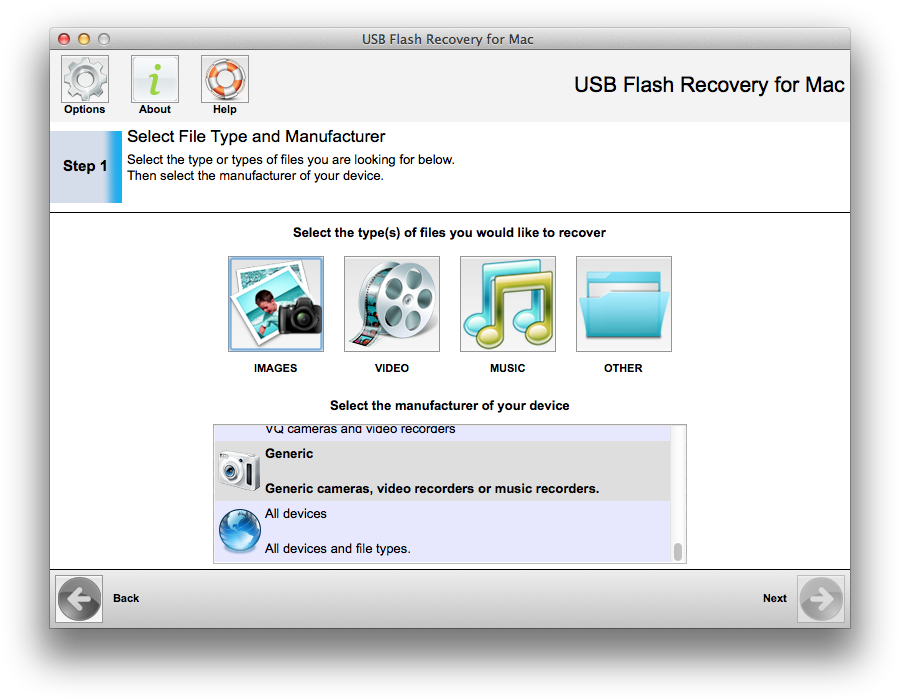Click the Generic camera icon in the list

(x=239, y=470)
